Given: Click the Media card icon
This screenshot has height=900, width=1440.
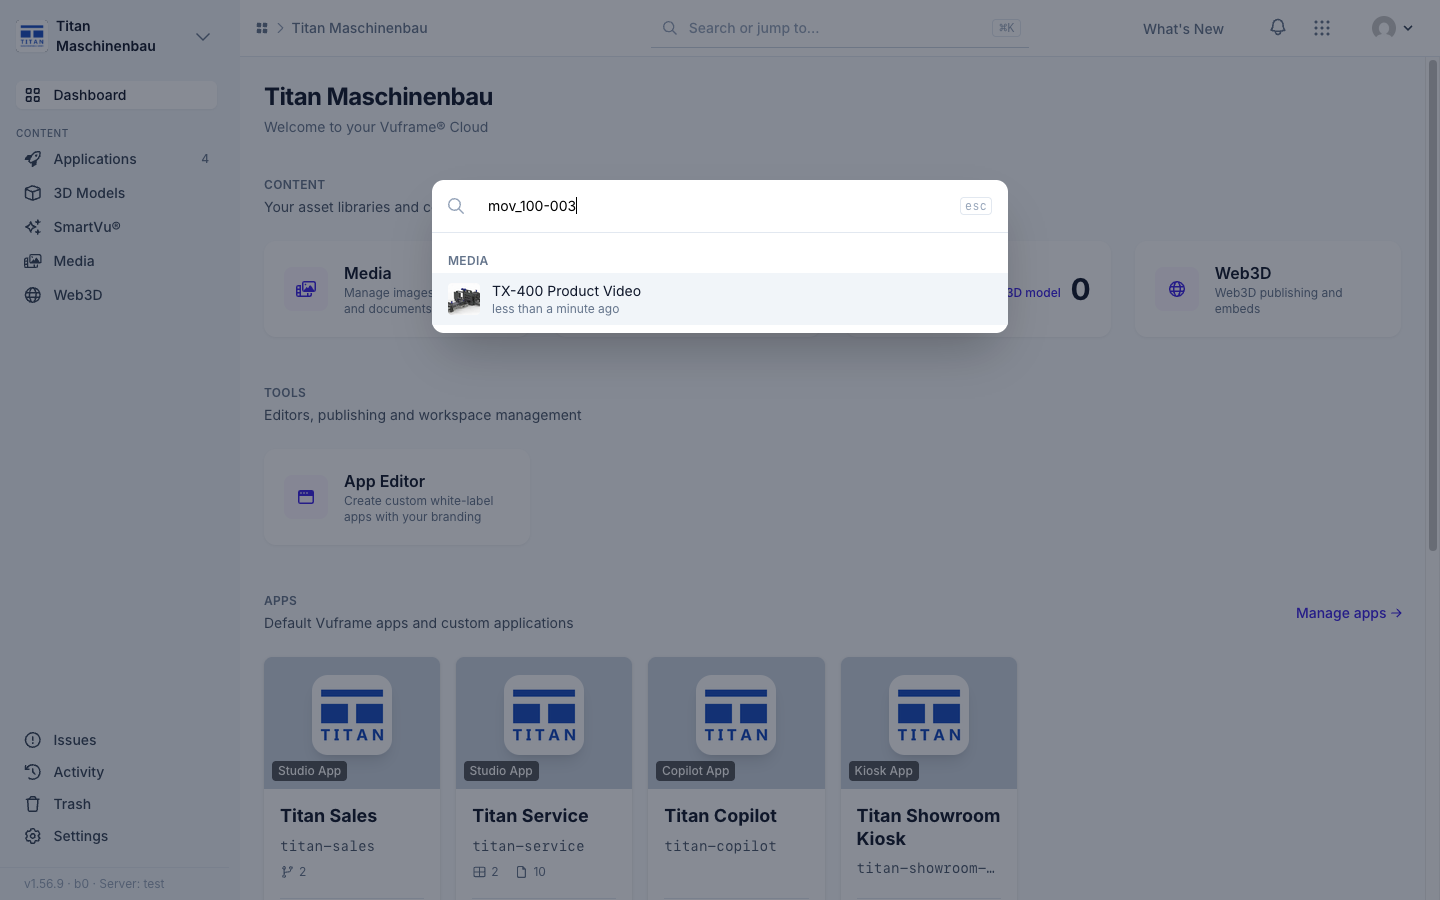Looking at the screenshot, I should 306,289.
